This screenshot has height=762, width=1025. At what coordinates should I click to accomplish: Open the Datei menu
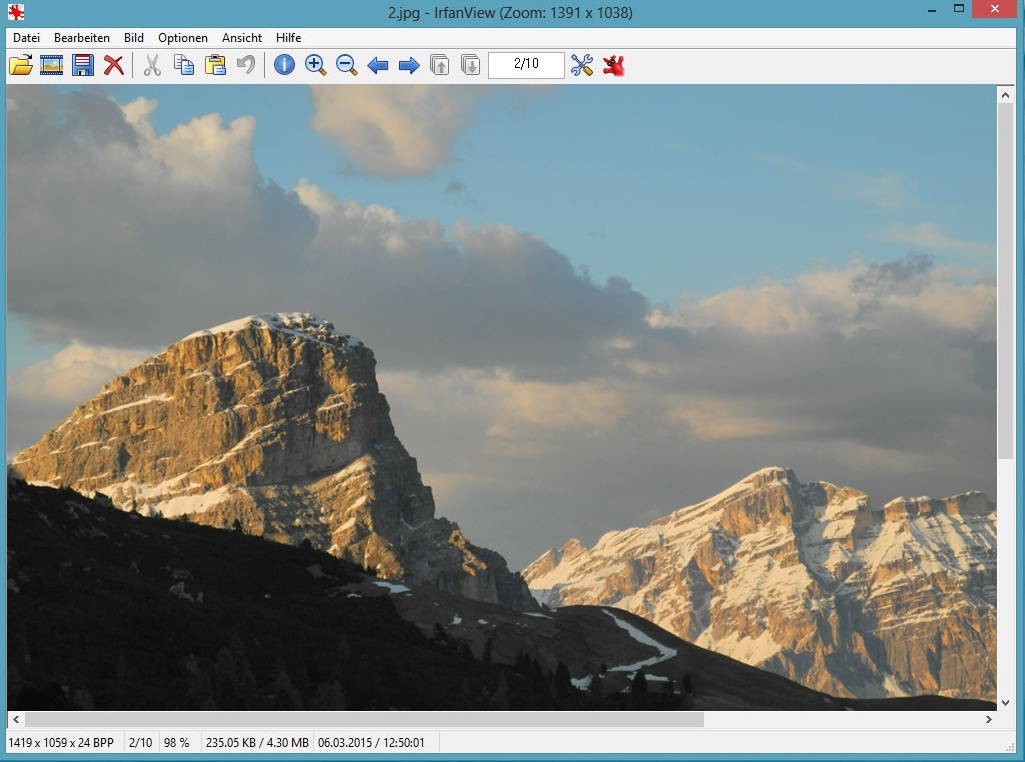26,38
